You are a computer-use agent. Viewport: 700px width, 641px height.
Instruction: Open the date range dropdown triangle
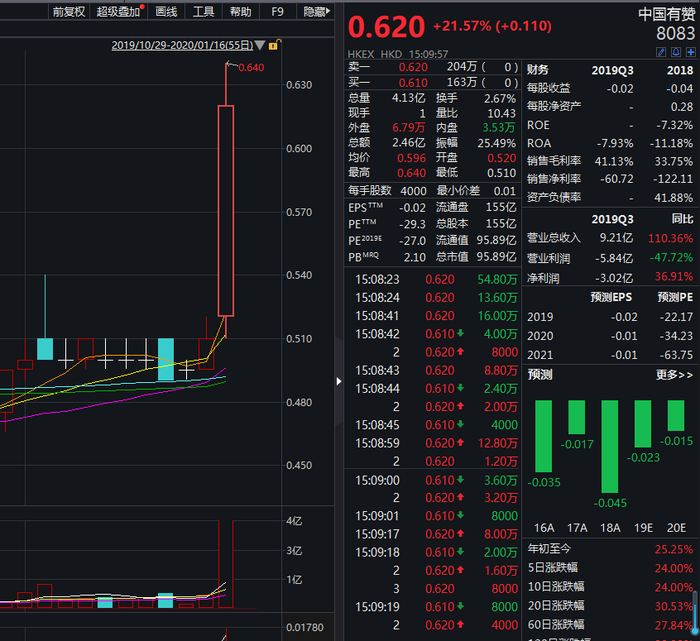tap(260, 45)
